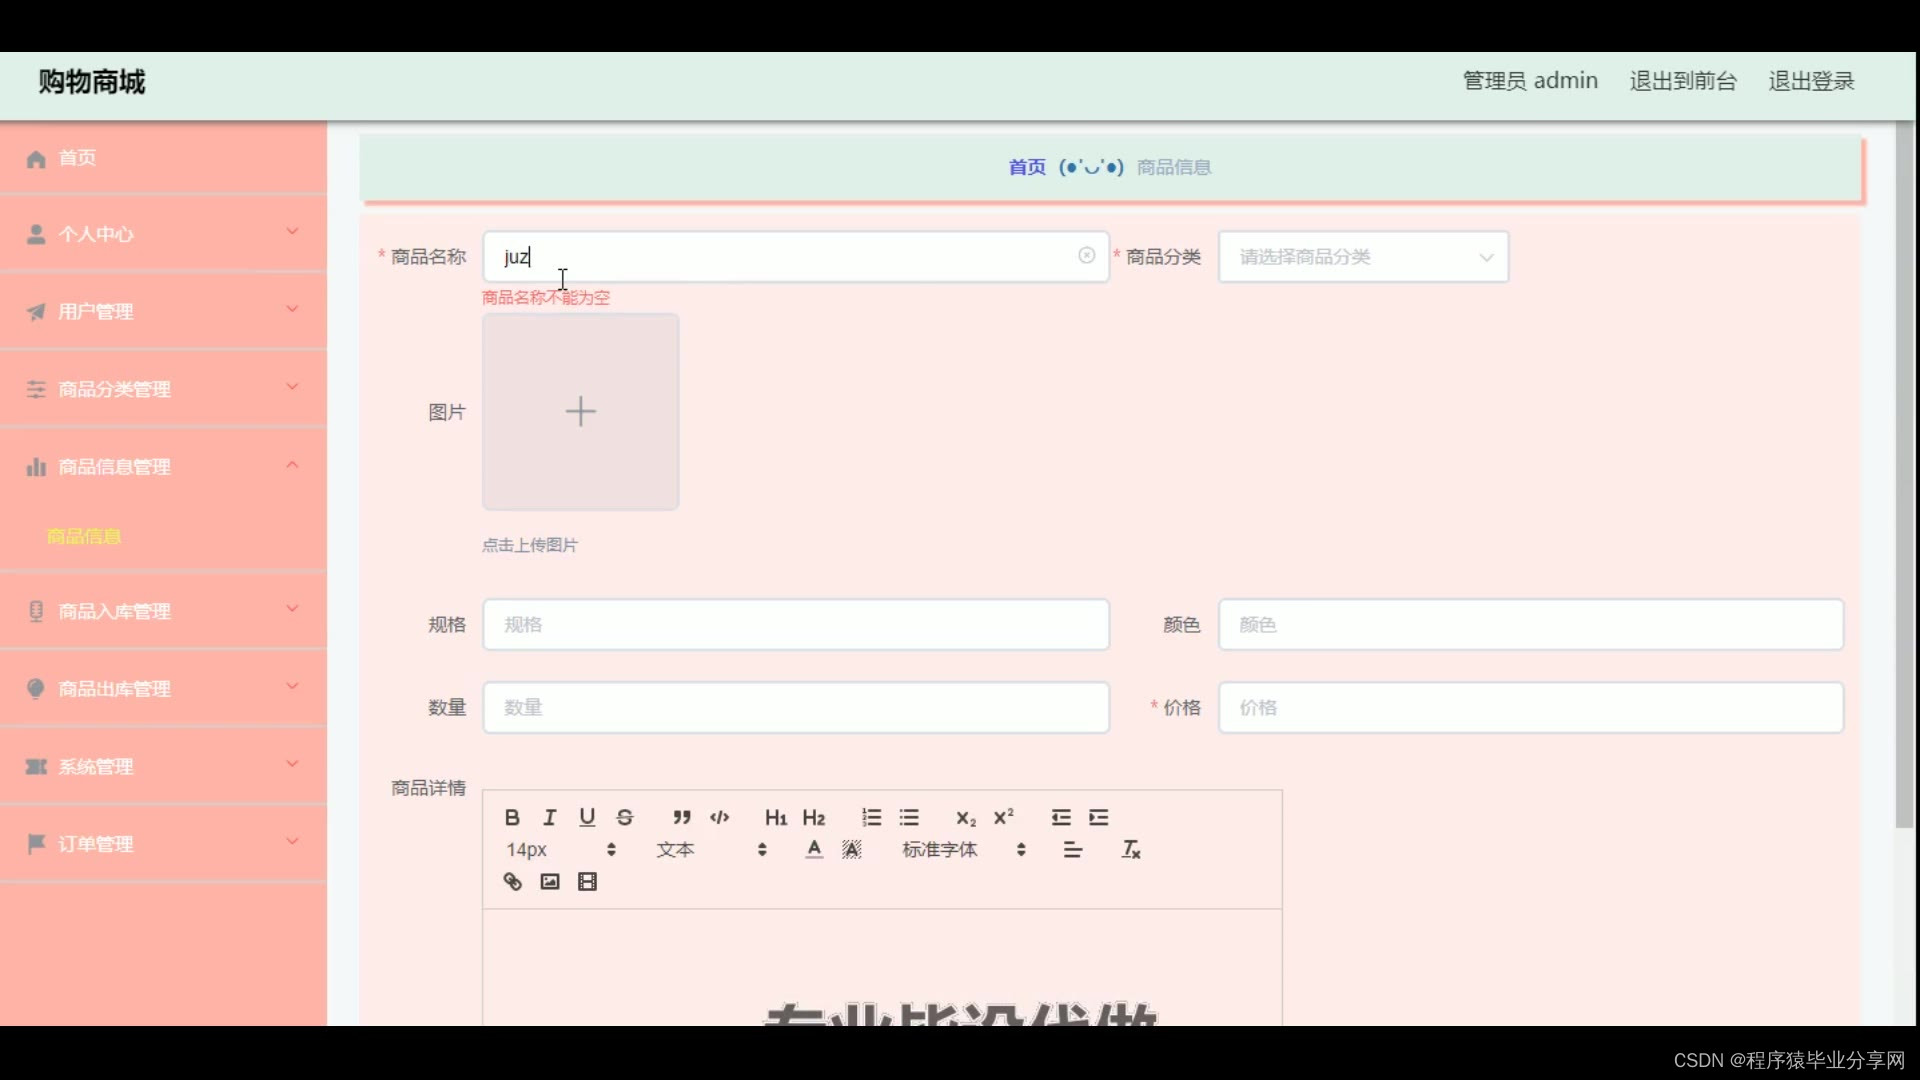
Task: Select 商品信息 submenu item
Action: point(84,536)
